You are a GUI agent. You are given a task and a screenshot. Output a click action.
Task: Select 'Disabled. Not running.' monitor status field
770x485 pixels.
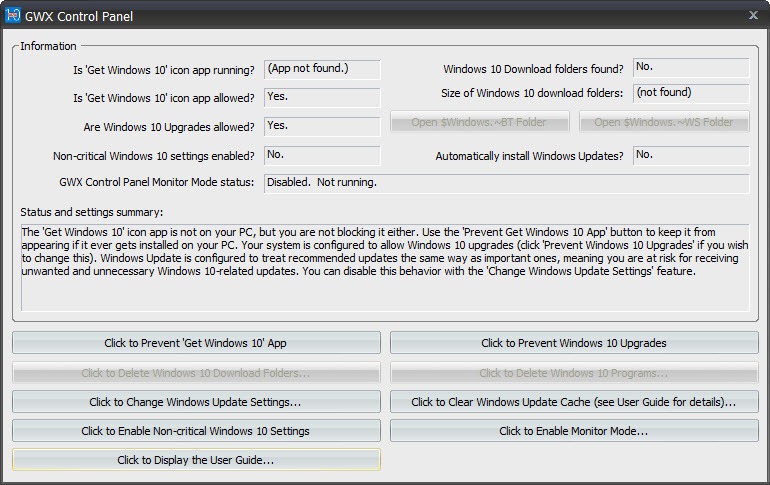coord(507,183)
